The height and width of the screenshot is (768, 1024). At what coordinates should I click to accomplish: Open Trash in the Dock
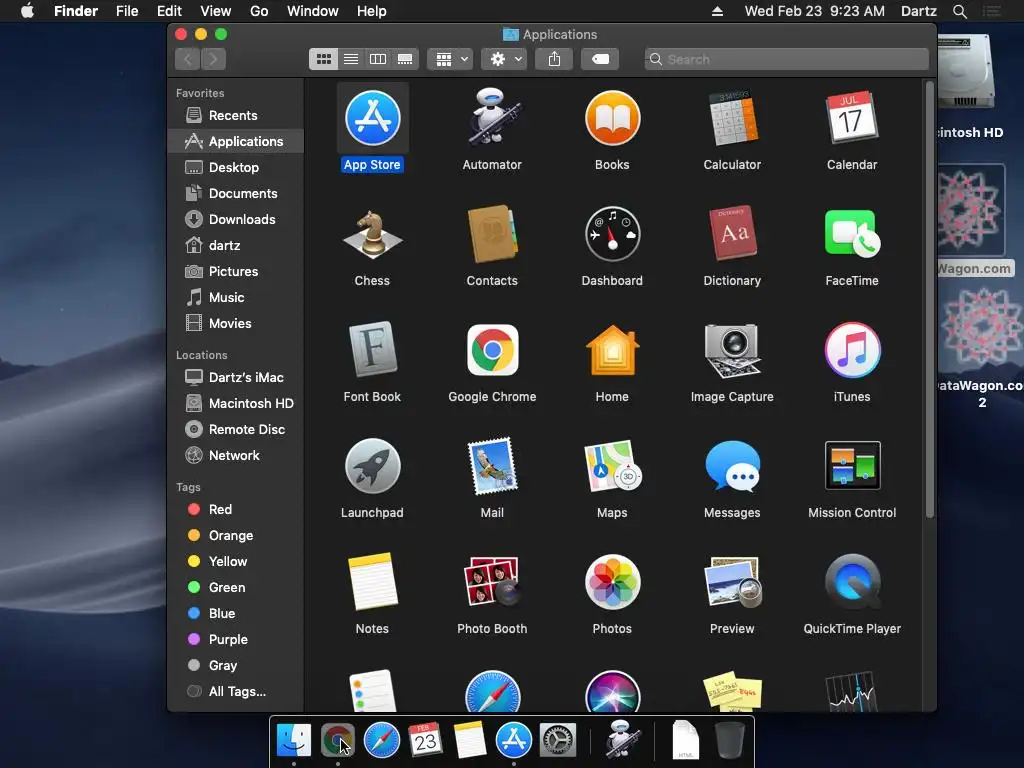[730, 740]
